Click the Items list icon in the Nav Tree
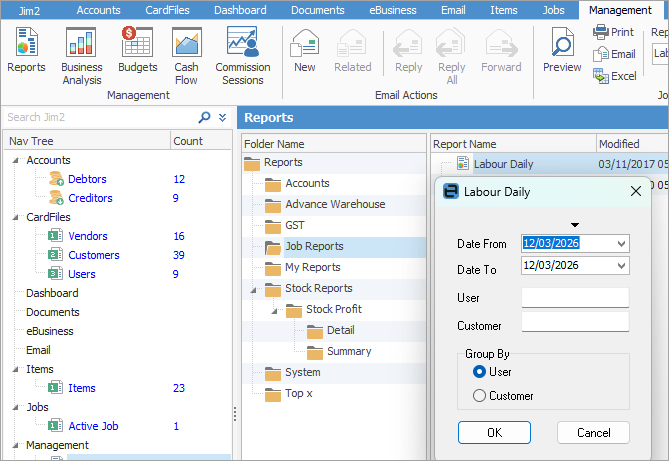Screen dimensions: 669x461 (55, 388)
